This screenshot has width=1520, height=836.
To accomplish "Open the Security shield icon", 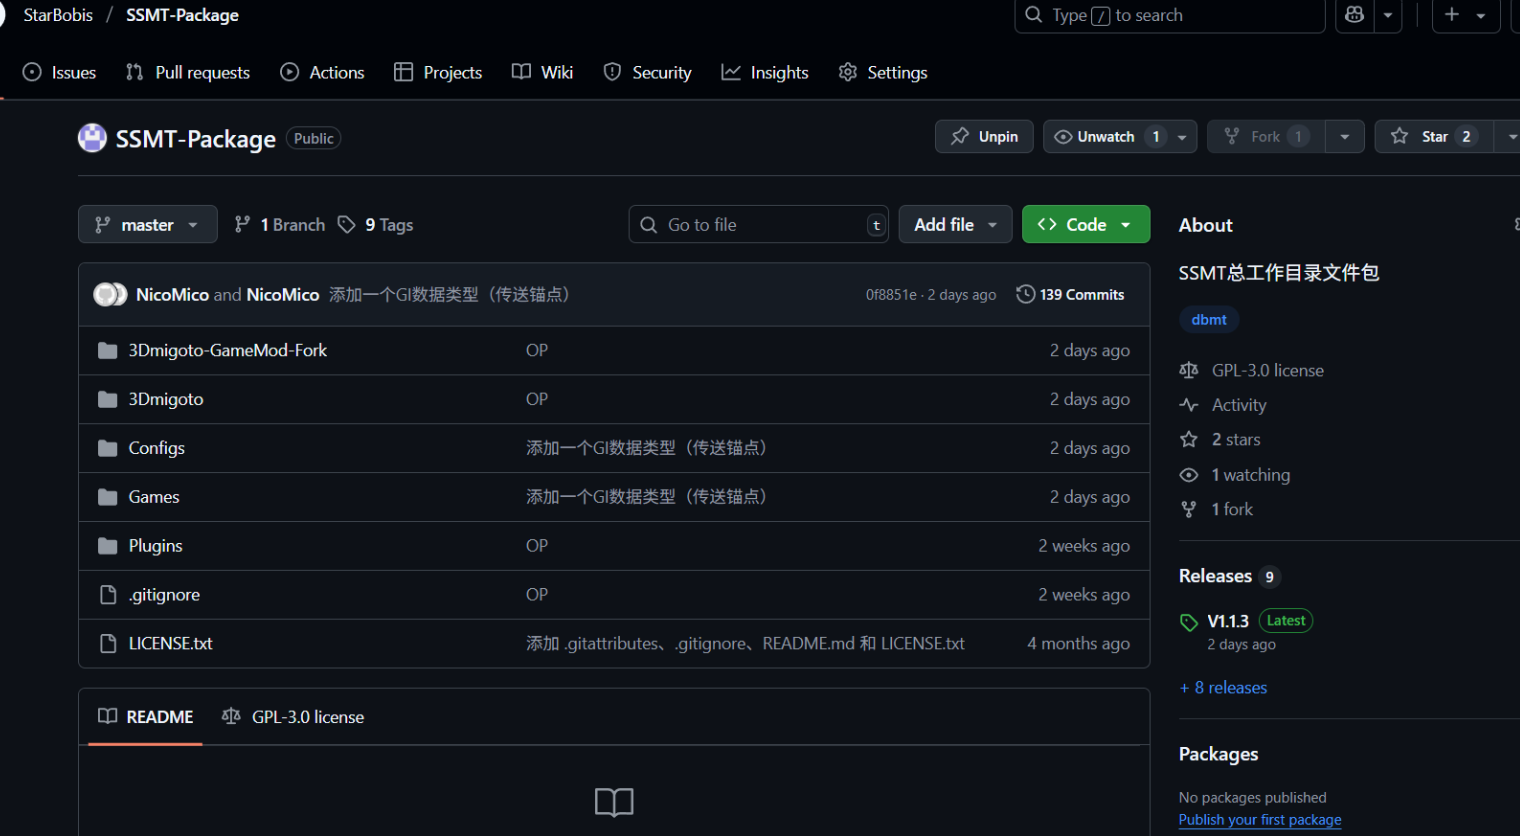I will pyautogui.click(x=611, y=72).
